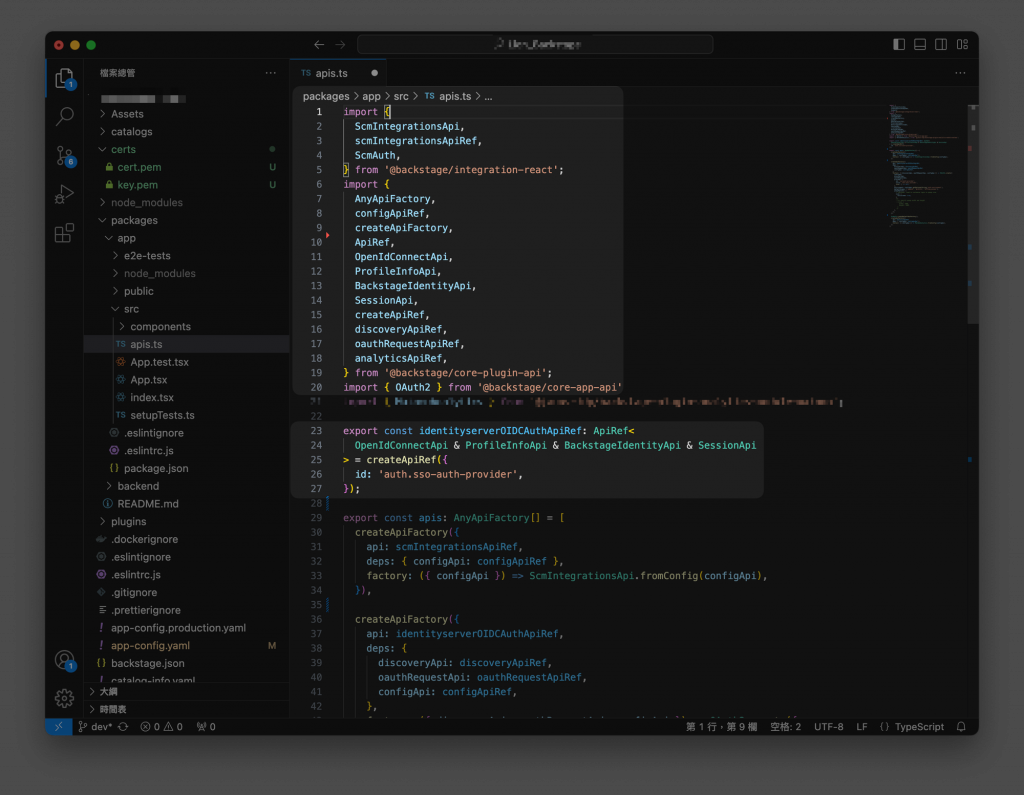
Task: Expand the Assets folder
Action: pyautogui.click(x=187, y=114)
